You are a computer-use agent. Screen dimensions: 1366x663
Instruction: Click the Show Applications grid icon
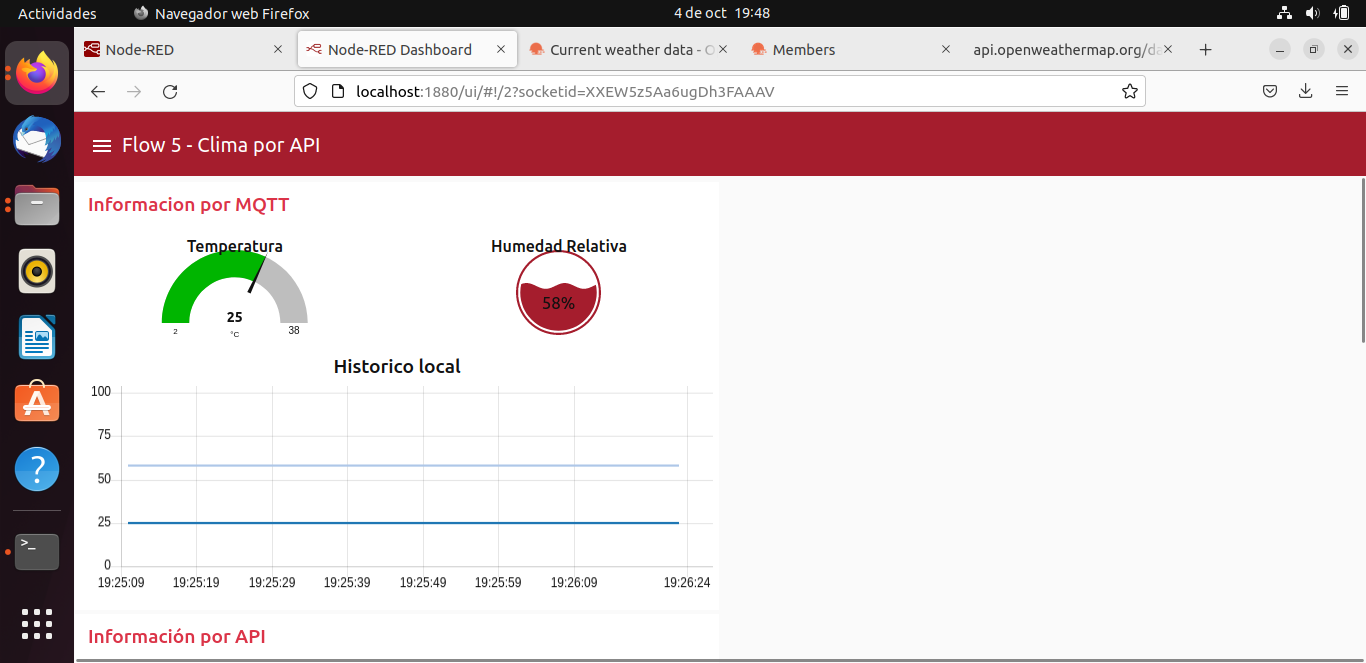pos(36,624)
